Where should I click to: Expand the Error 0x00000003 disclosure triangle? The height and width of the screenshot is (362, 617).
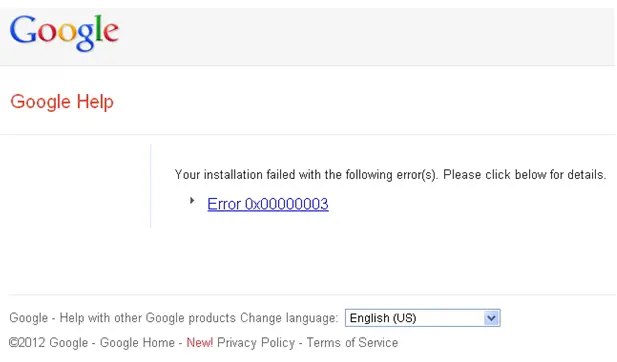pyautogui.click(x=192, y=201)
